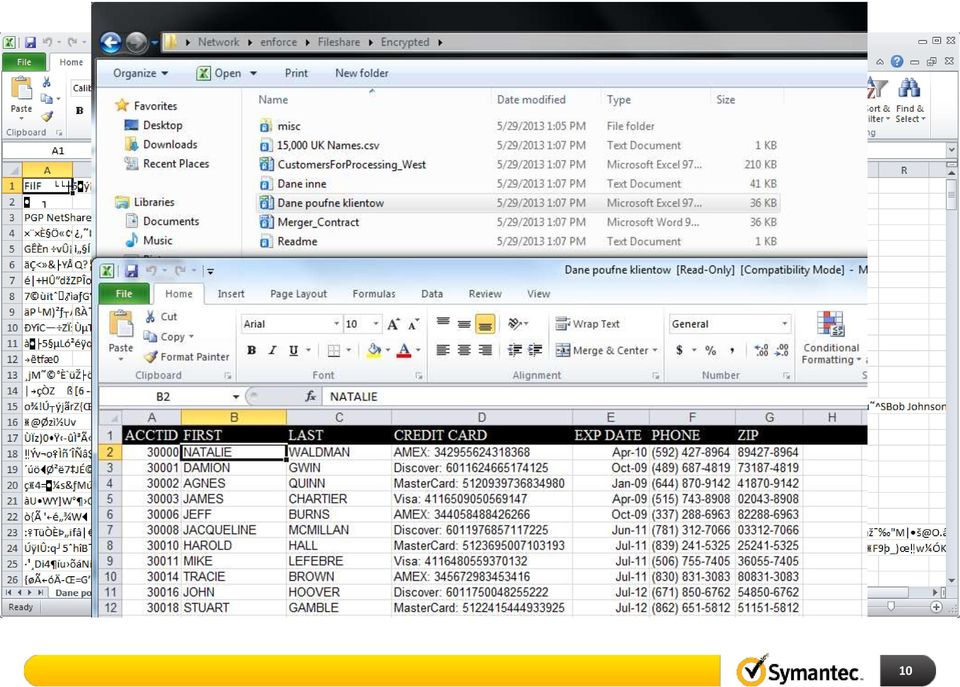
Task: Align text left in front Excel
Action: [443, 350]
